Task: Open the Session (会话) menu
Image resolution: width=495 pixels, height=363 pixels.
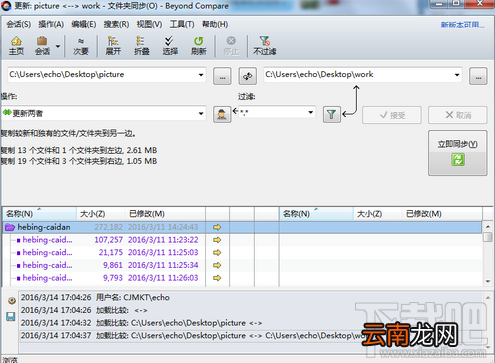Action: coord(19,24)
